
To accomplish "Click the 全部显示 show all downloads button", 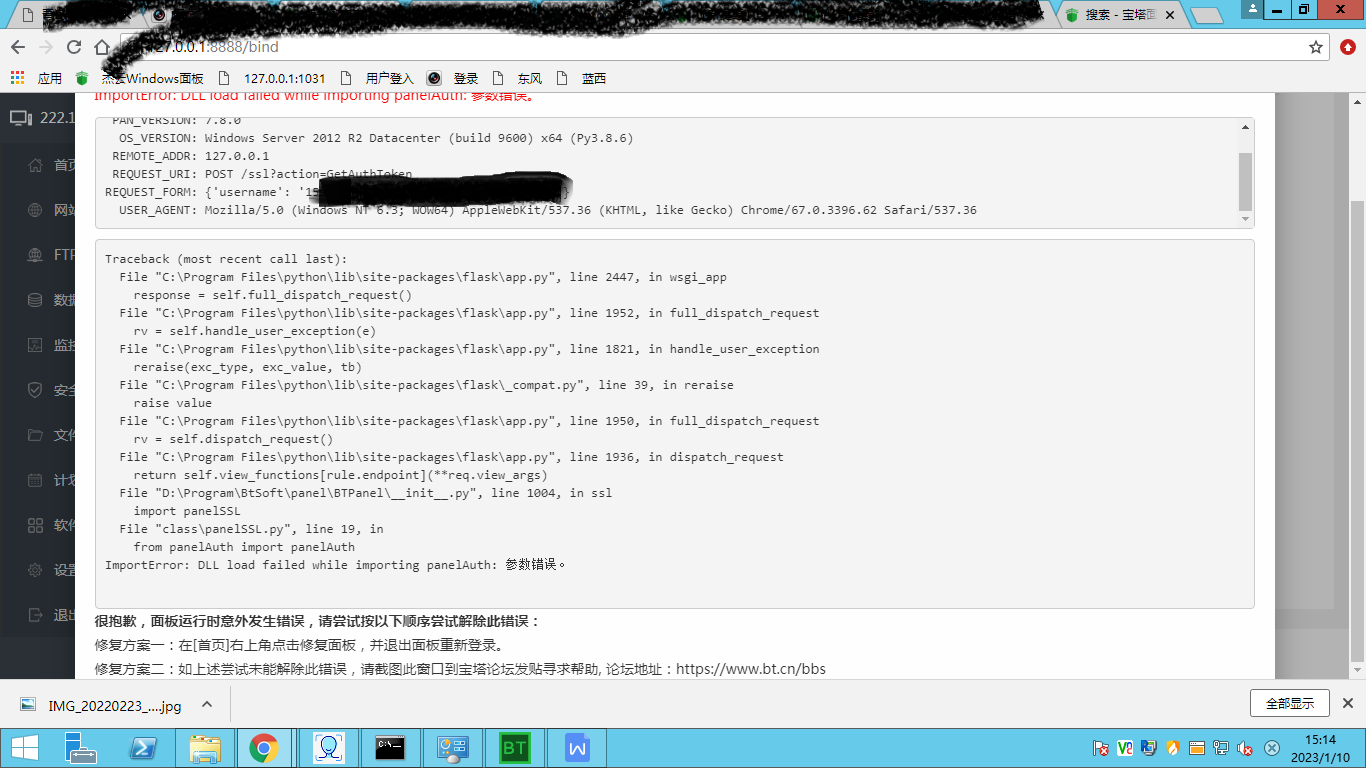I will [1289, 703].
